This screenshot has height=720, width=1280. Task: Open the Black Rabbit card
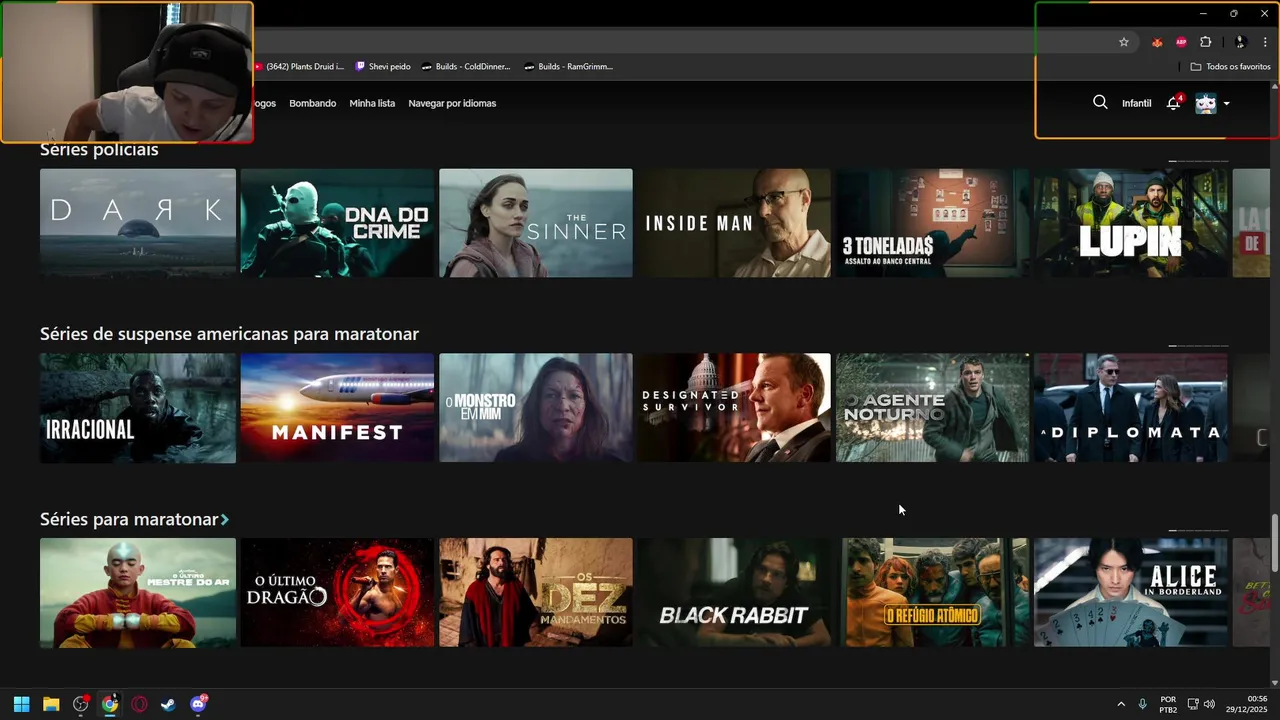pyautogui.click(x=734, y=593)
